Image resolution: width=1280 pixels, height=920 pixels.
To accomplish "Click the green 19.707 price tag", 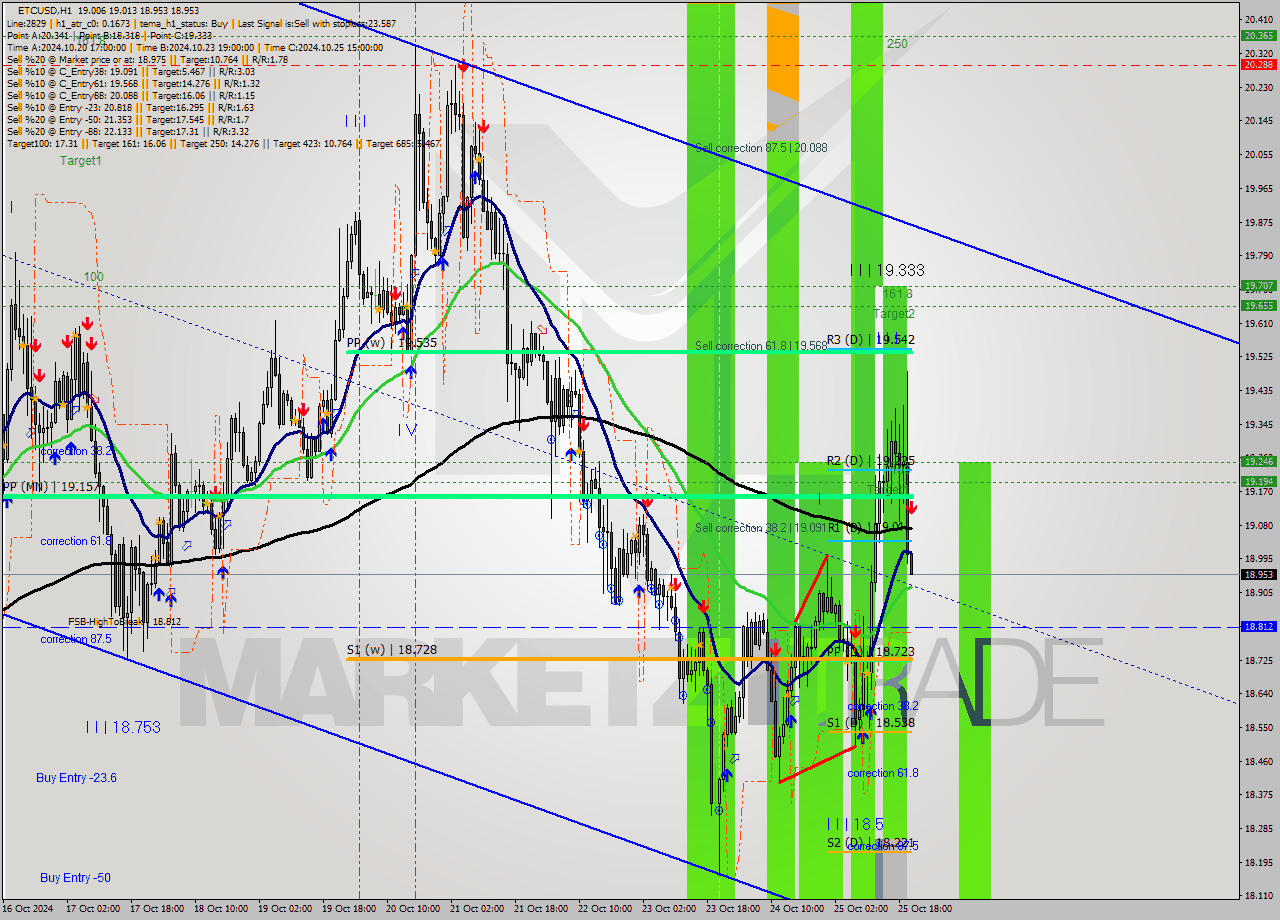I will (x=1258, y=285).
